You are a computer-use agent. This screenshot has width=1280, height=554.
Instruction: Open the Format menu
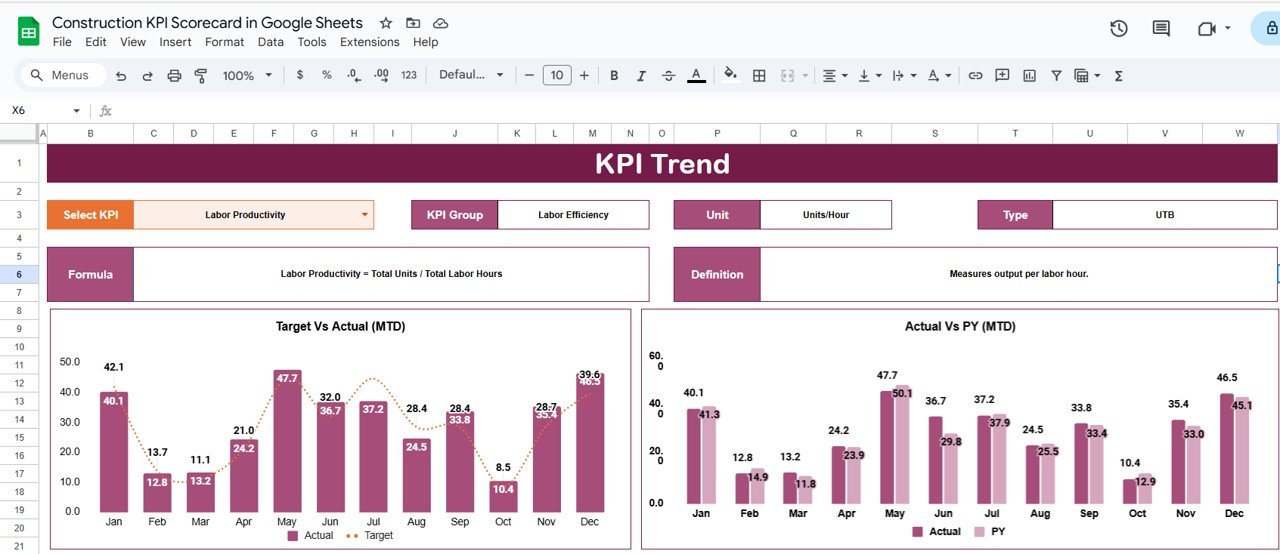coord(224,42)
